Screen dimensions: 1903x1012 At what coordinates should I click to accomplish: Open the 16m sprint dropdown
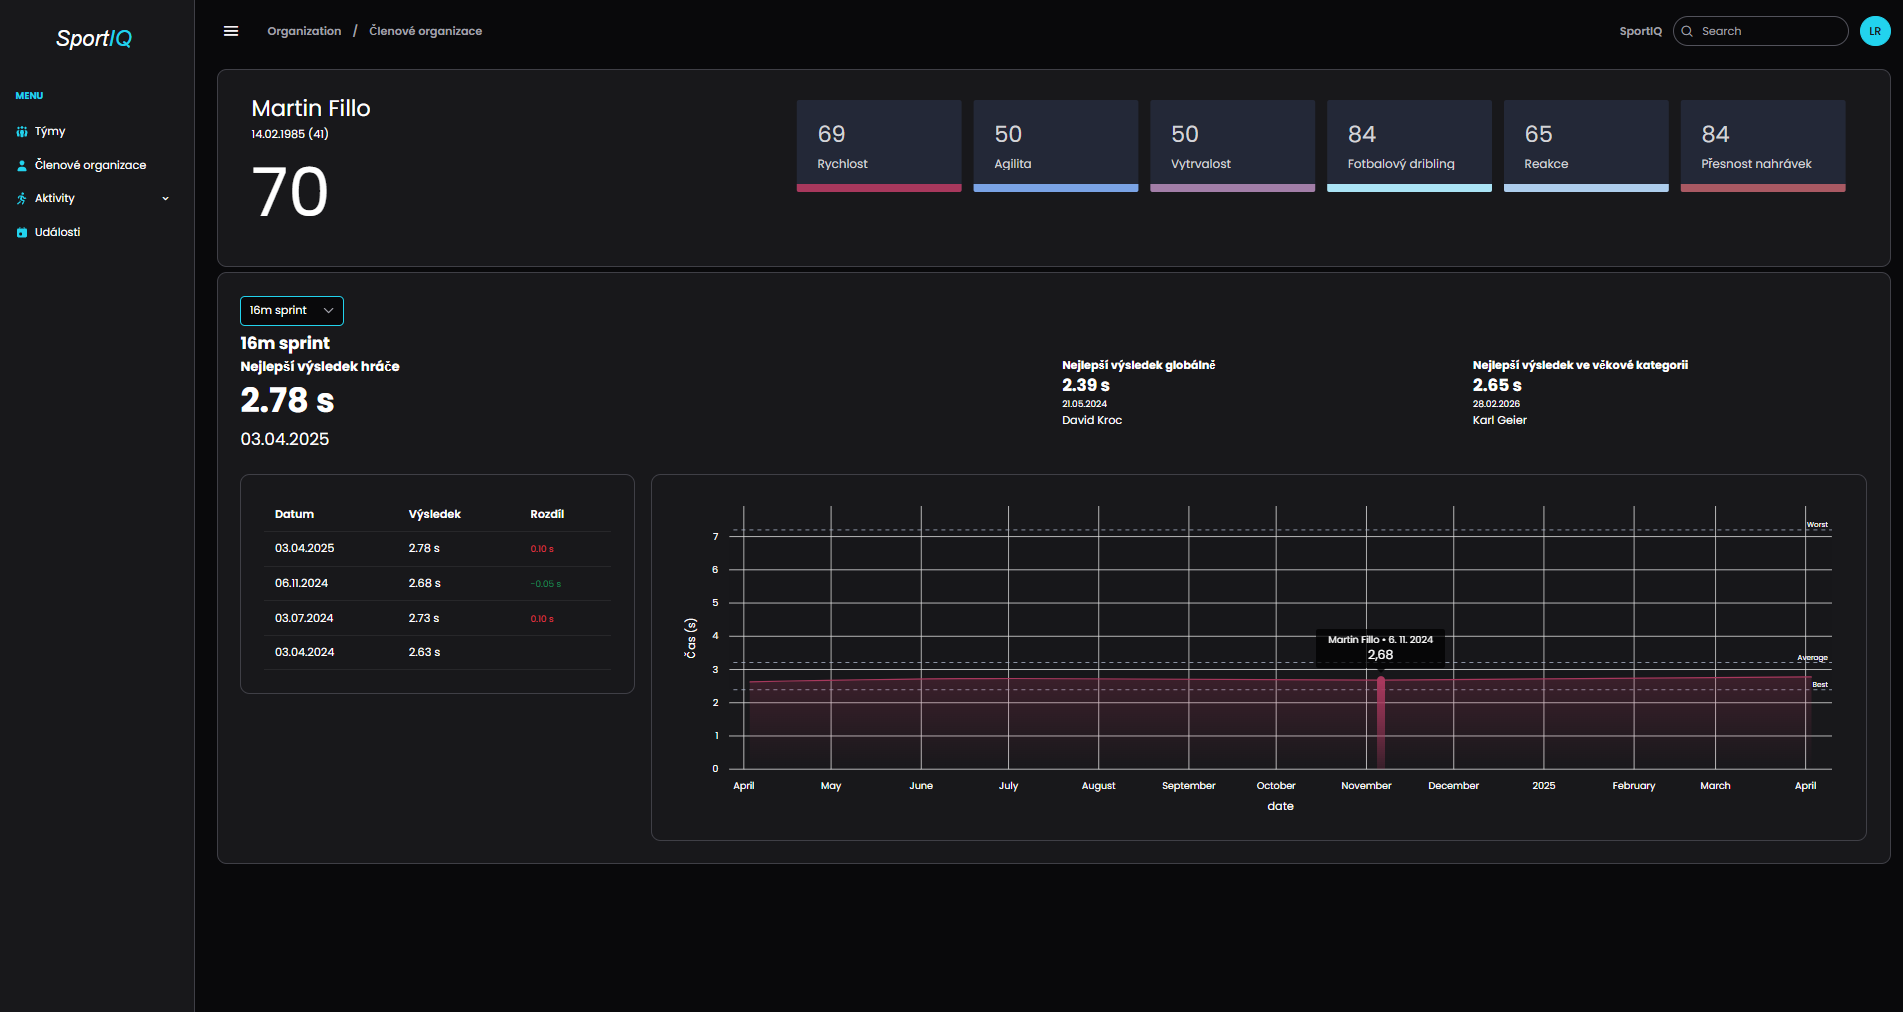[291, 311]
